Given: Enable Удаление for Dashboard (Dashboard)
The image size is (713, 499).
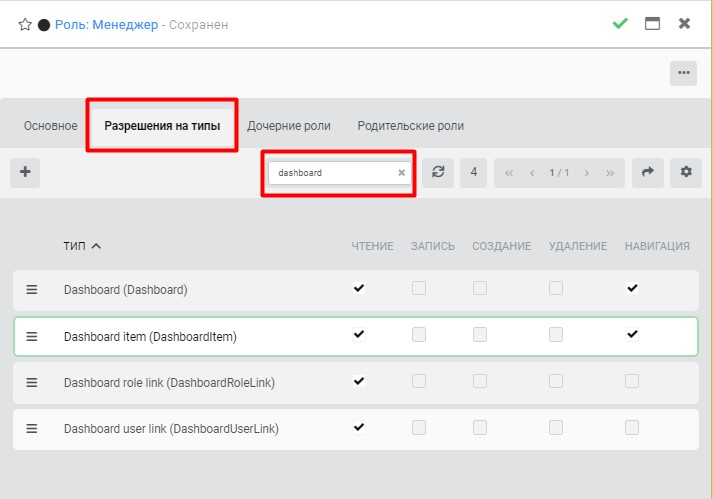Looking at the screenshot, I should pos(556,288).
